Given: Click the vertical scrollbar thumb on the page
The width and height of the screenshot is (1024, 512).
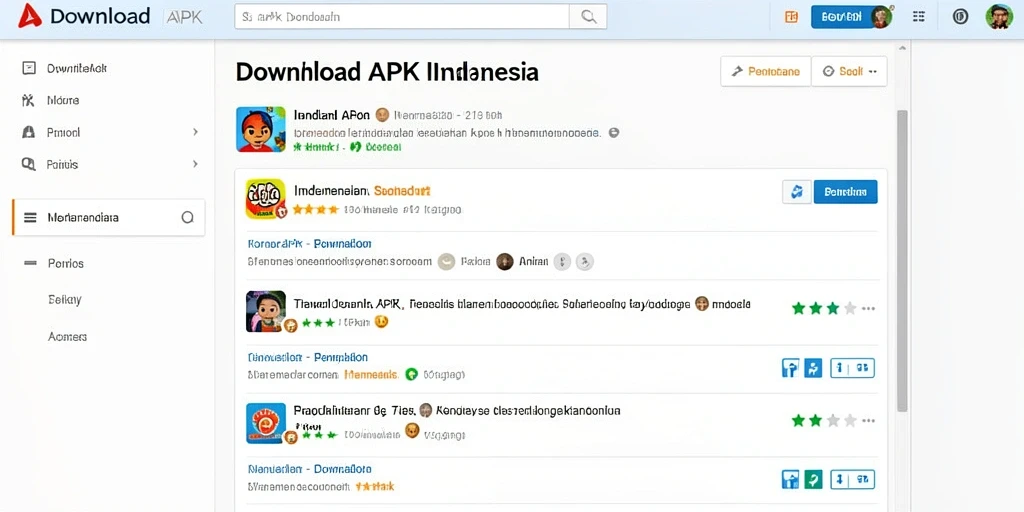Looking at the screenshot, I should [902, 261].
